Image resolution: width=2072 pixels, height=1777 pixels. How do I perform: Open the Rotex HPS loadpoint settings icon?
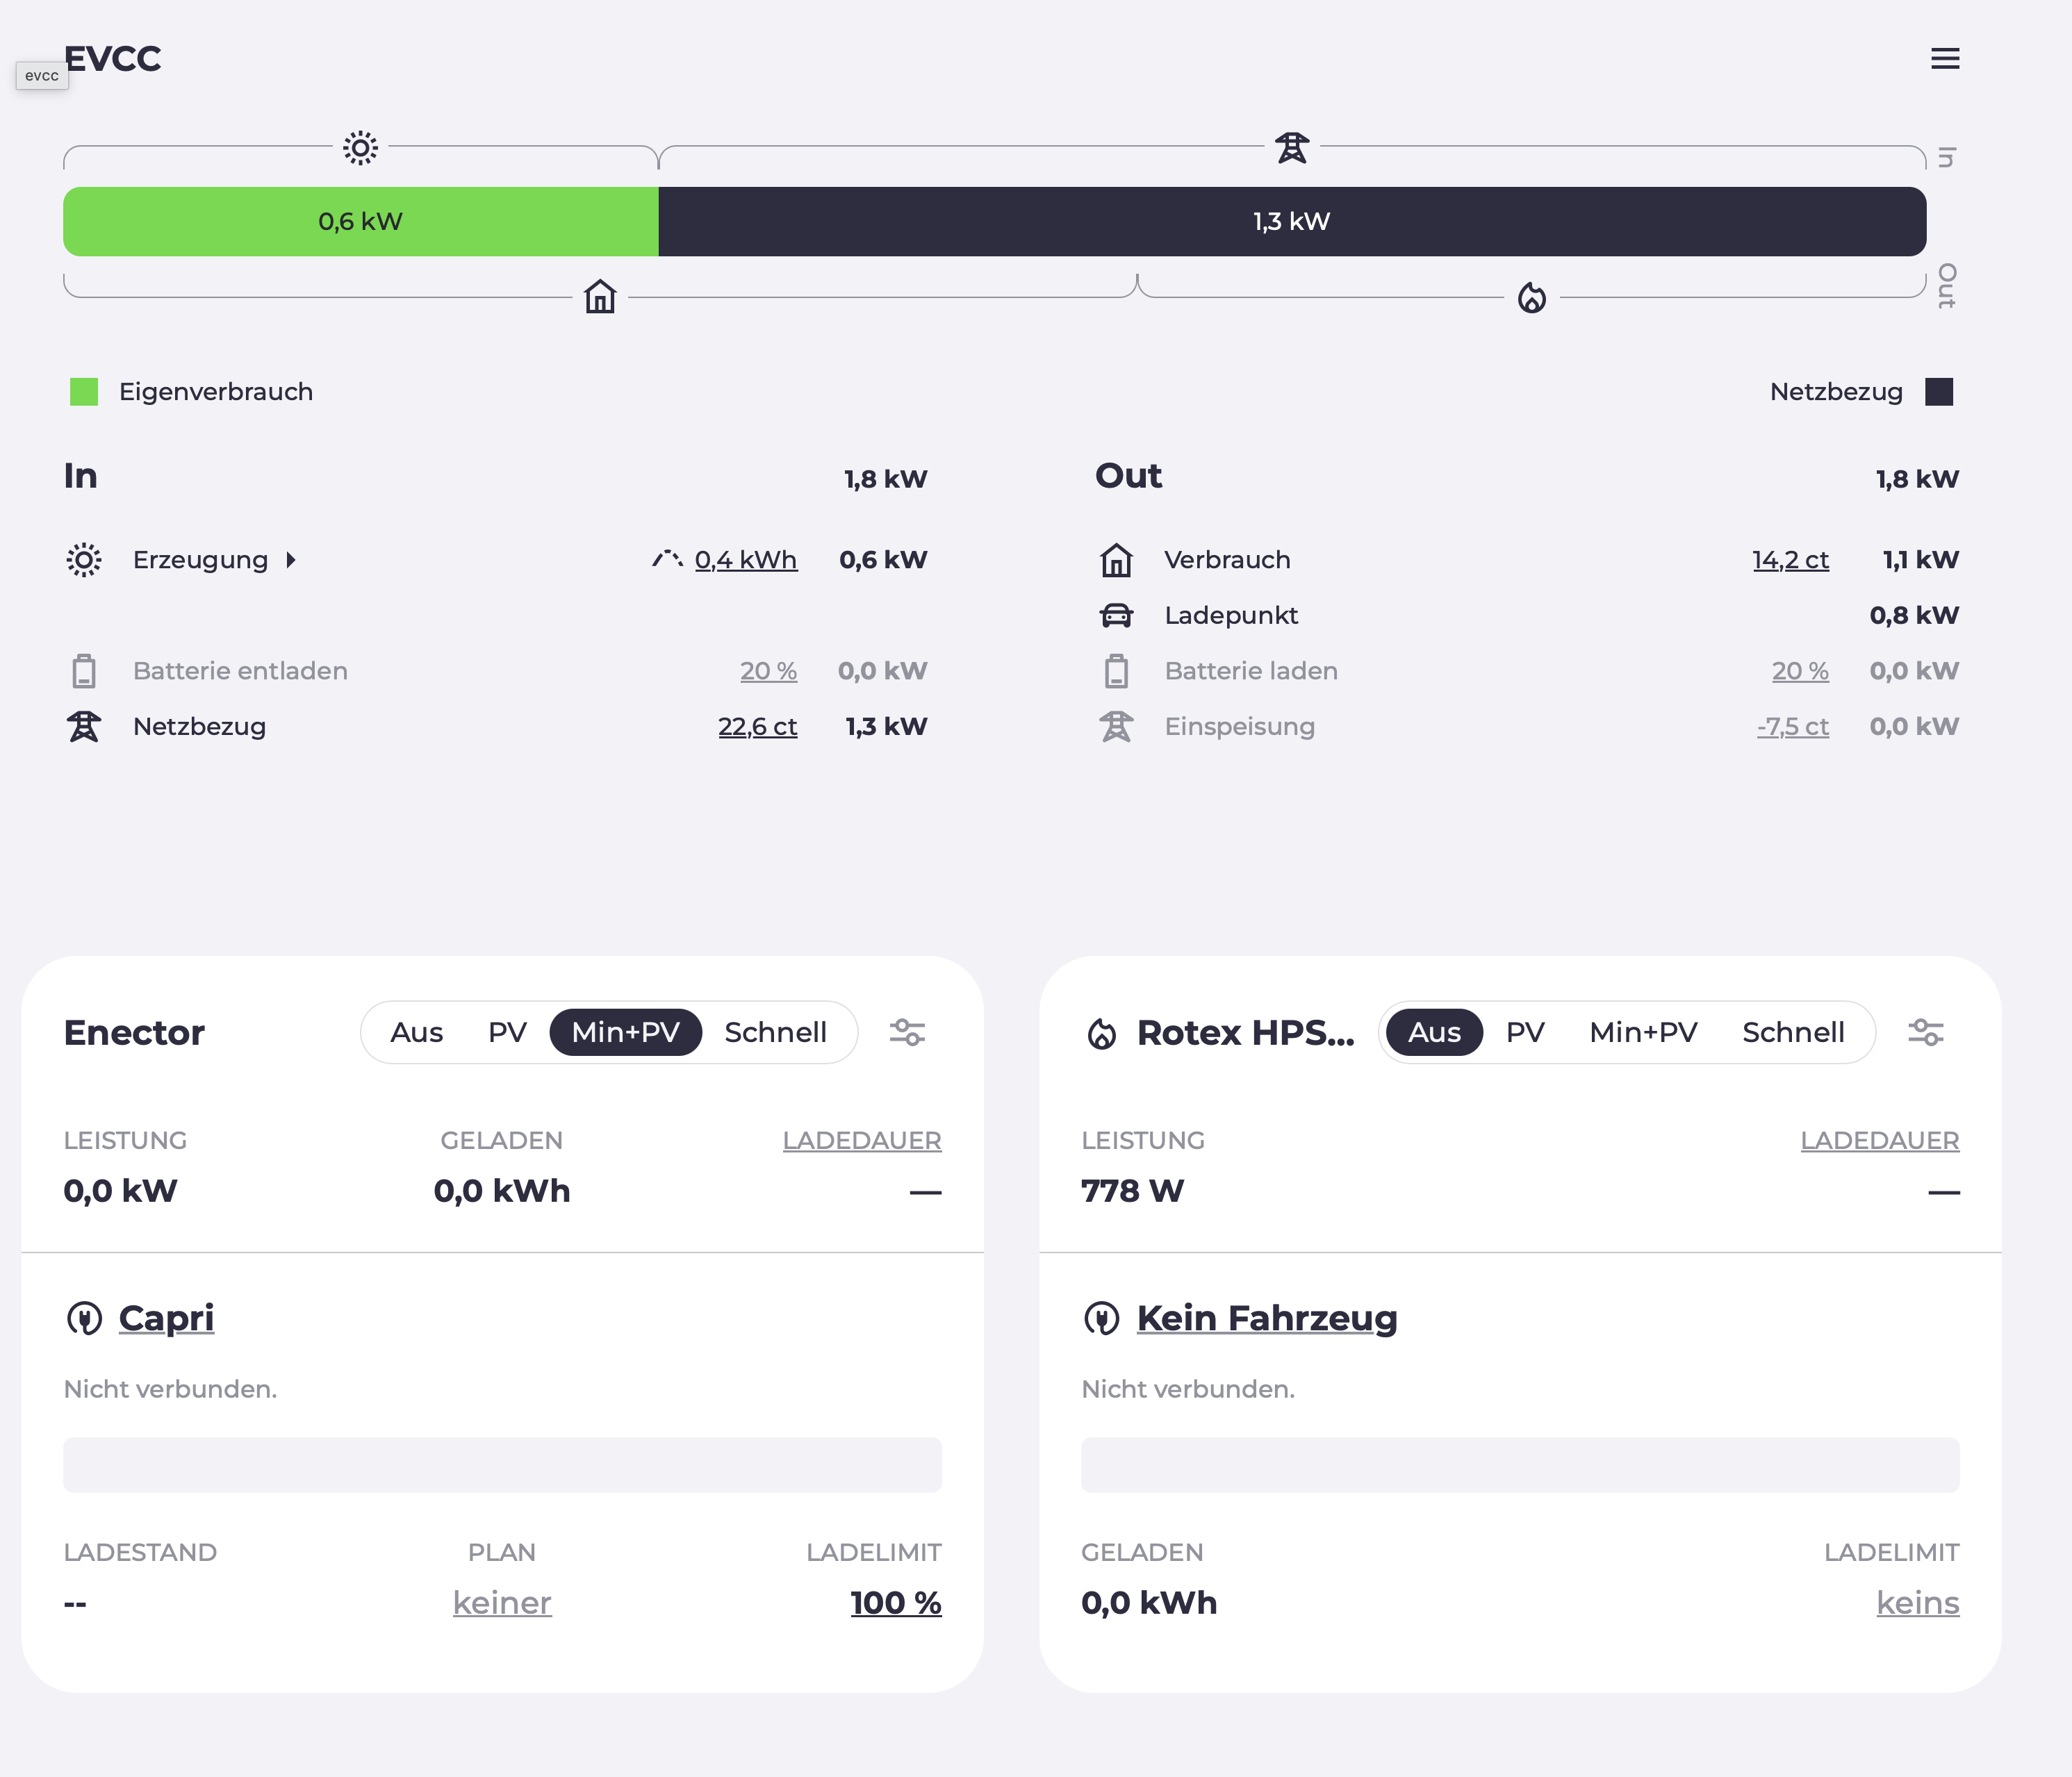pos(1925,1032)
